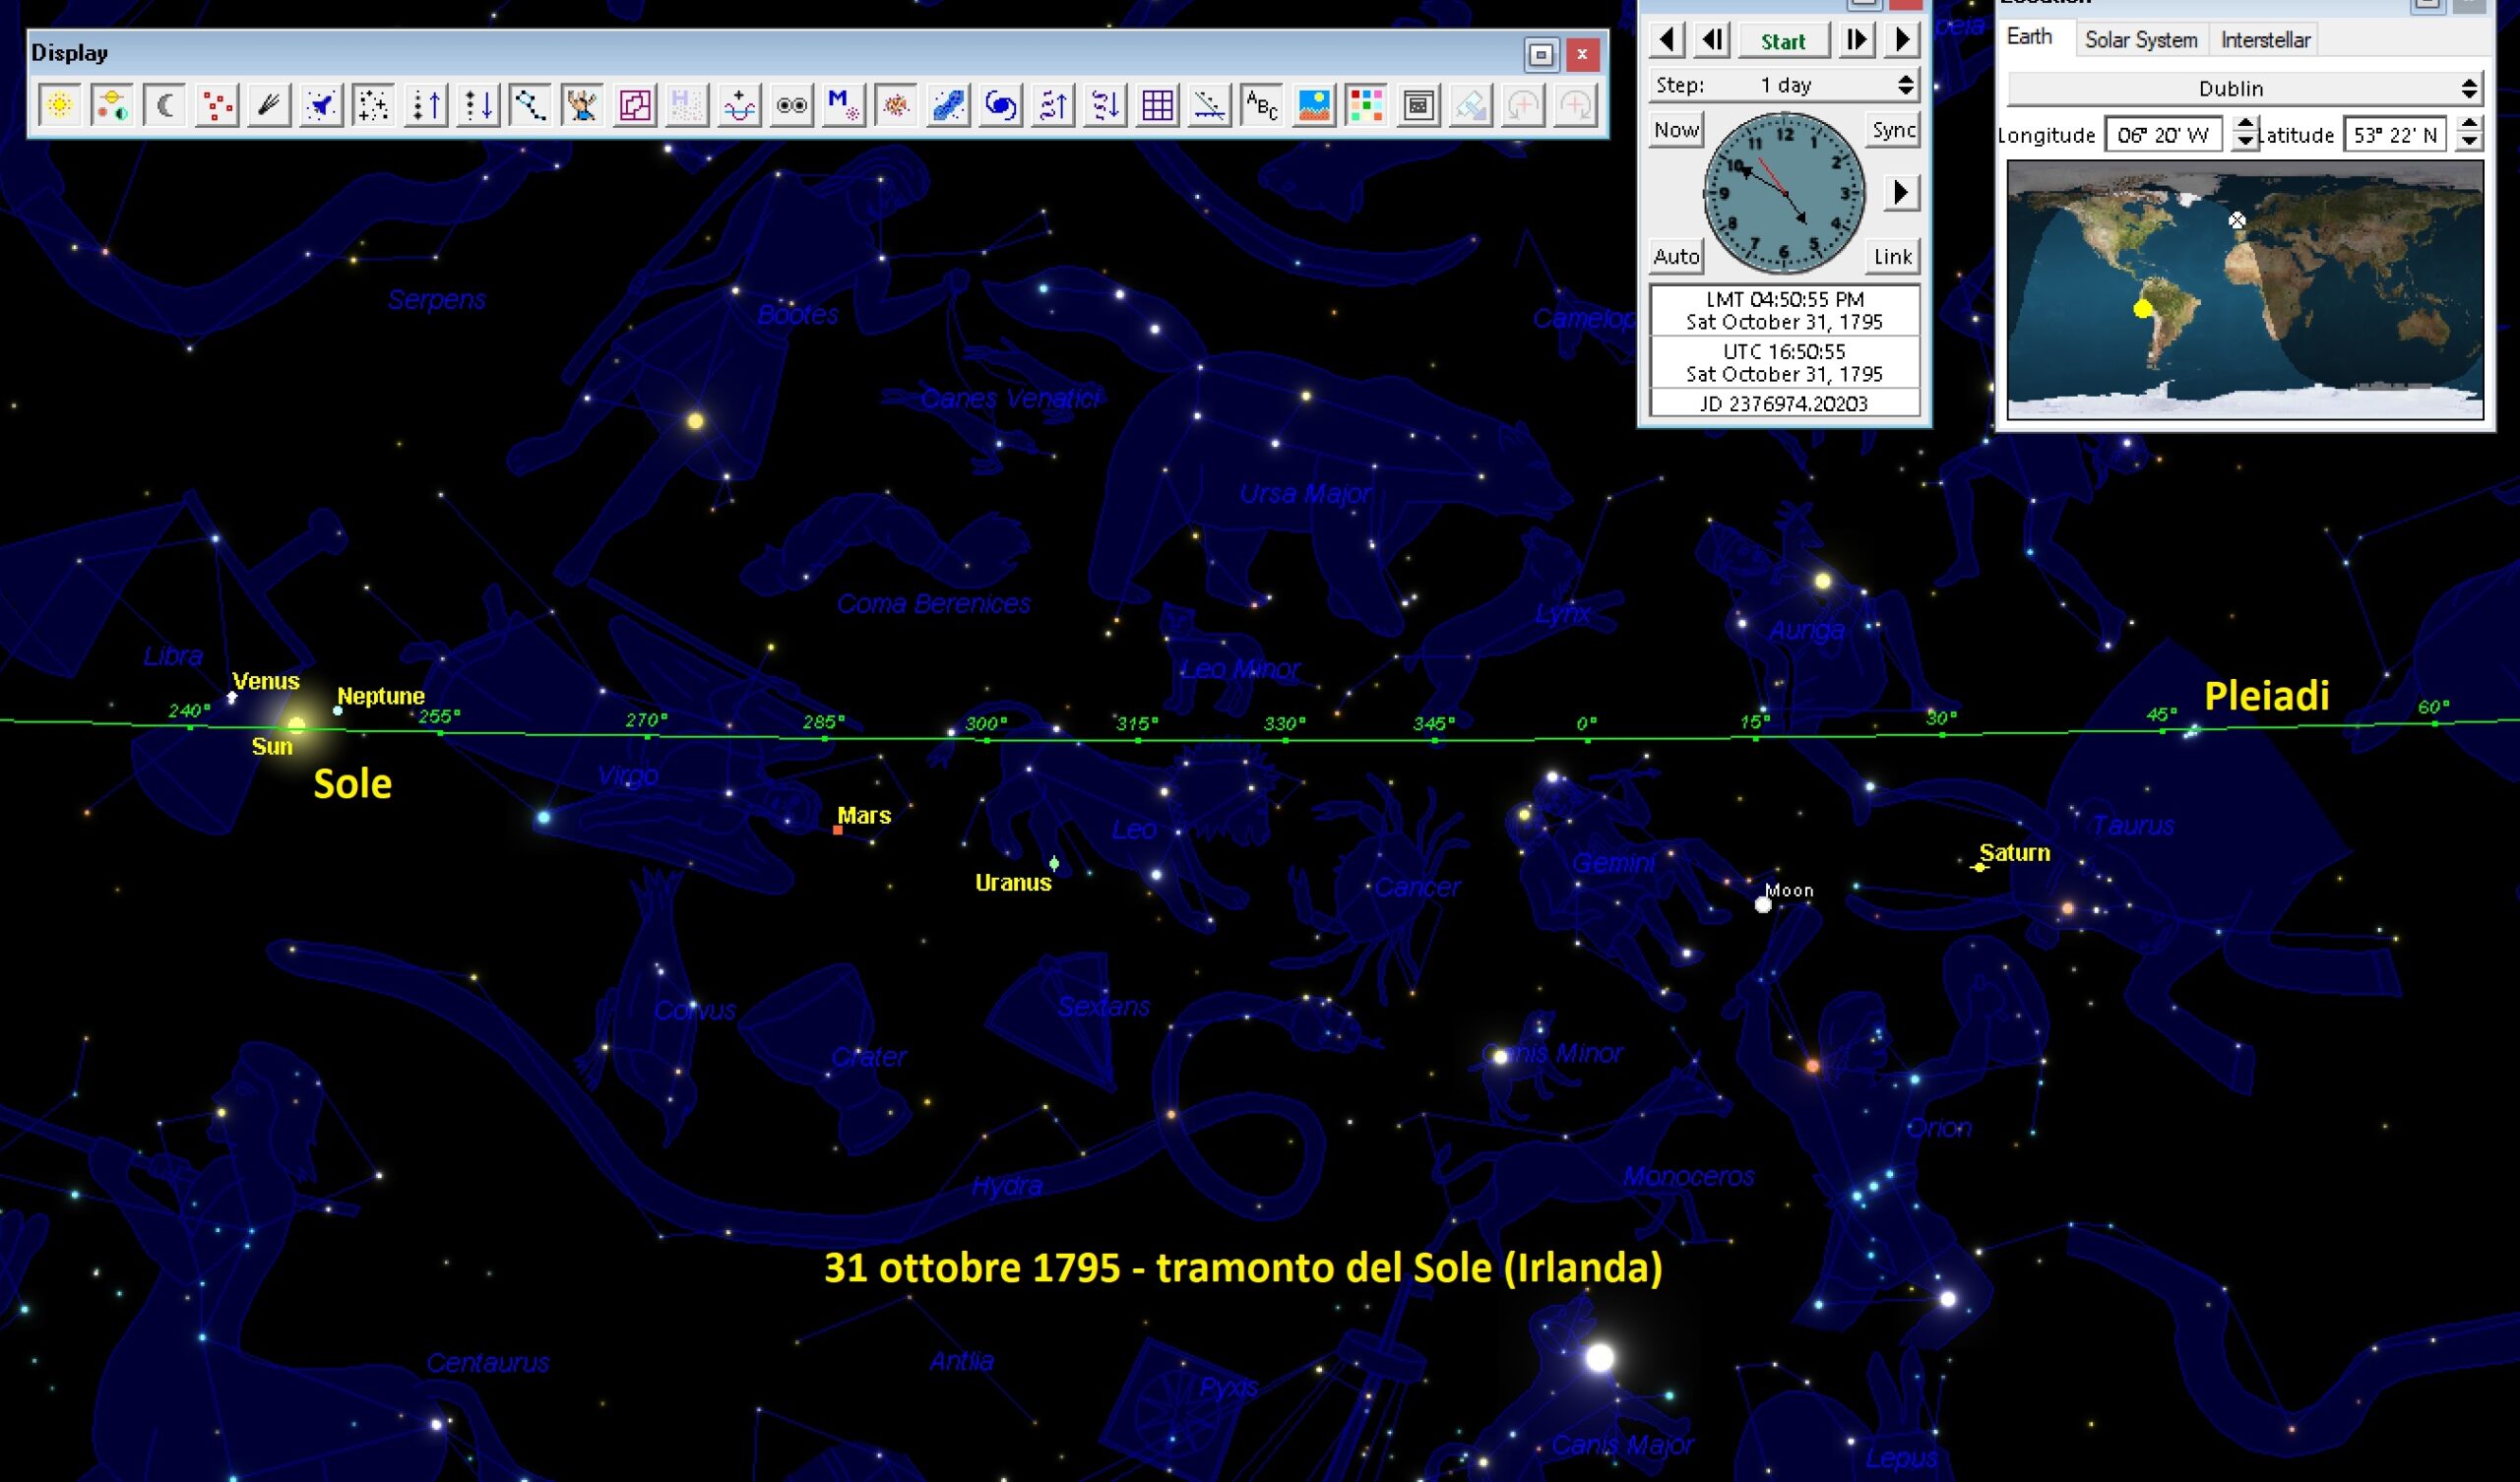
Task: Toggle horizon landscape picture icon
Action: (x=1313, y=105)
